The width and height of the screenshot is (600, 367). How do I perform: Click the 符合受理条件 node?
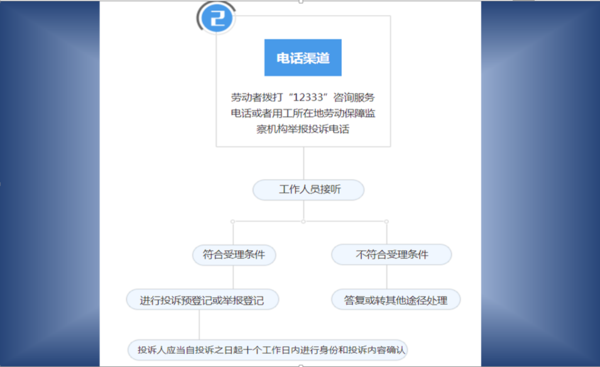coord(234,255)
